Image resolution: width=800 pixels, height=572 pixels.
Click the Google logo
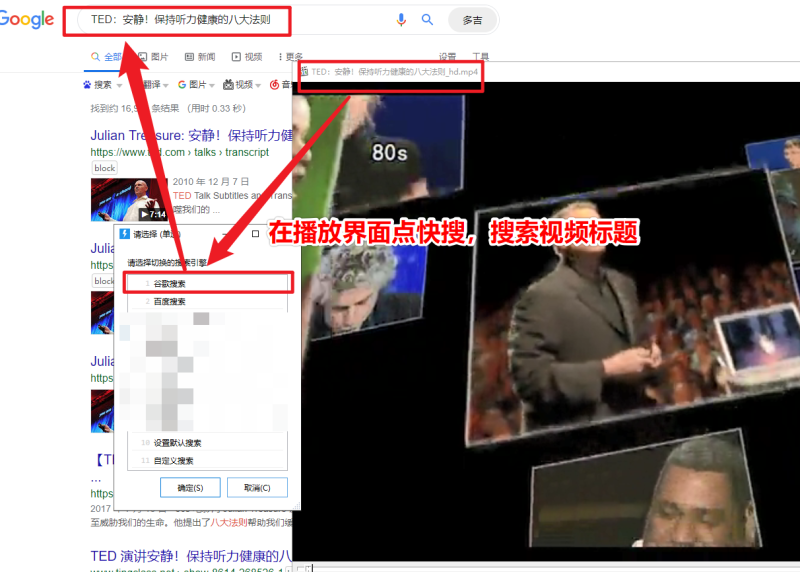click(x=27, y=19)
